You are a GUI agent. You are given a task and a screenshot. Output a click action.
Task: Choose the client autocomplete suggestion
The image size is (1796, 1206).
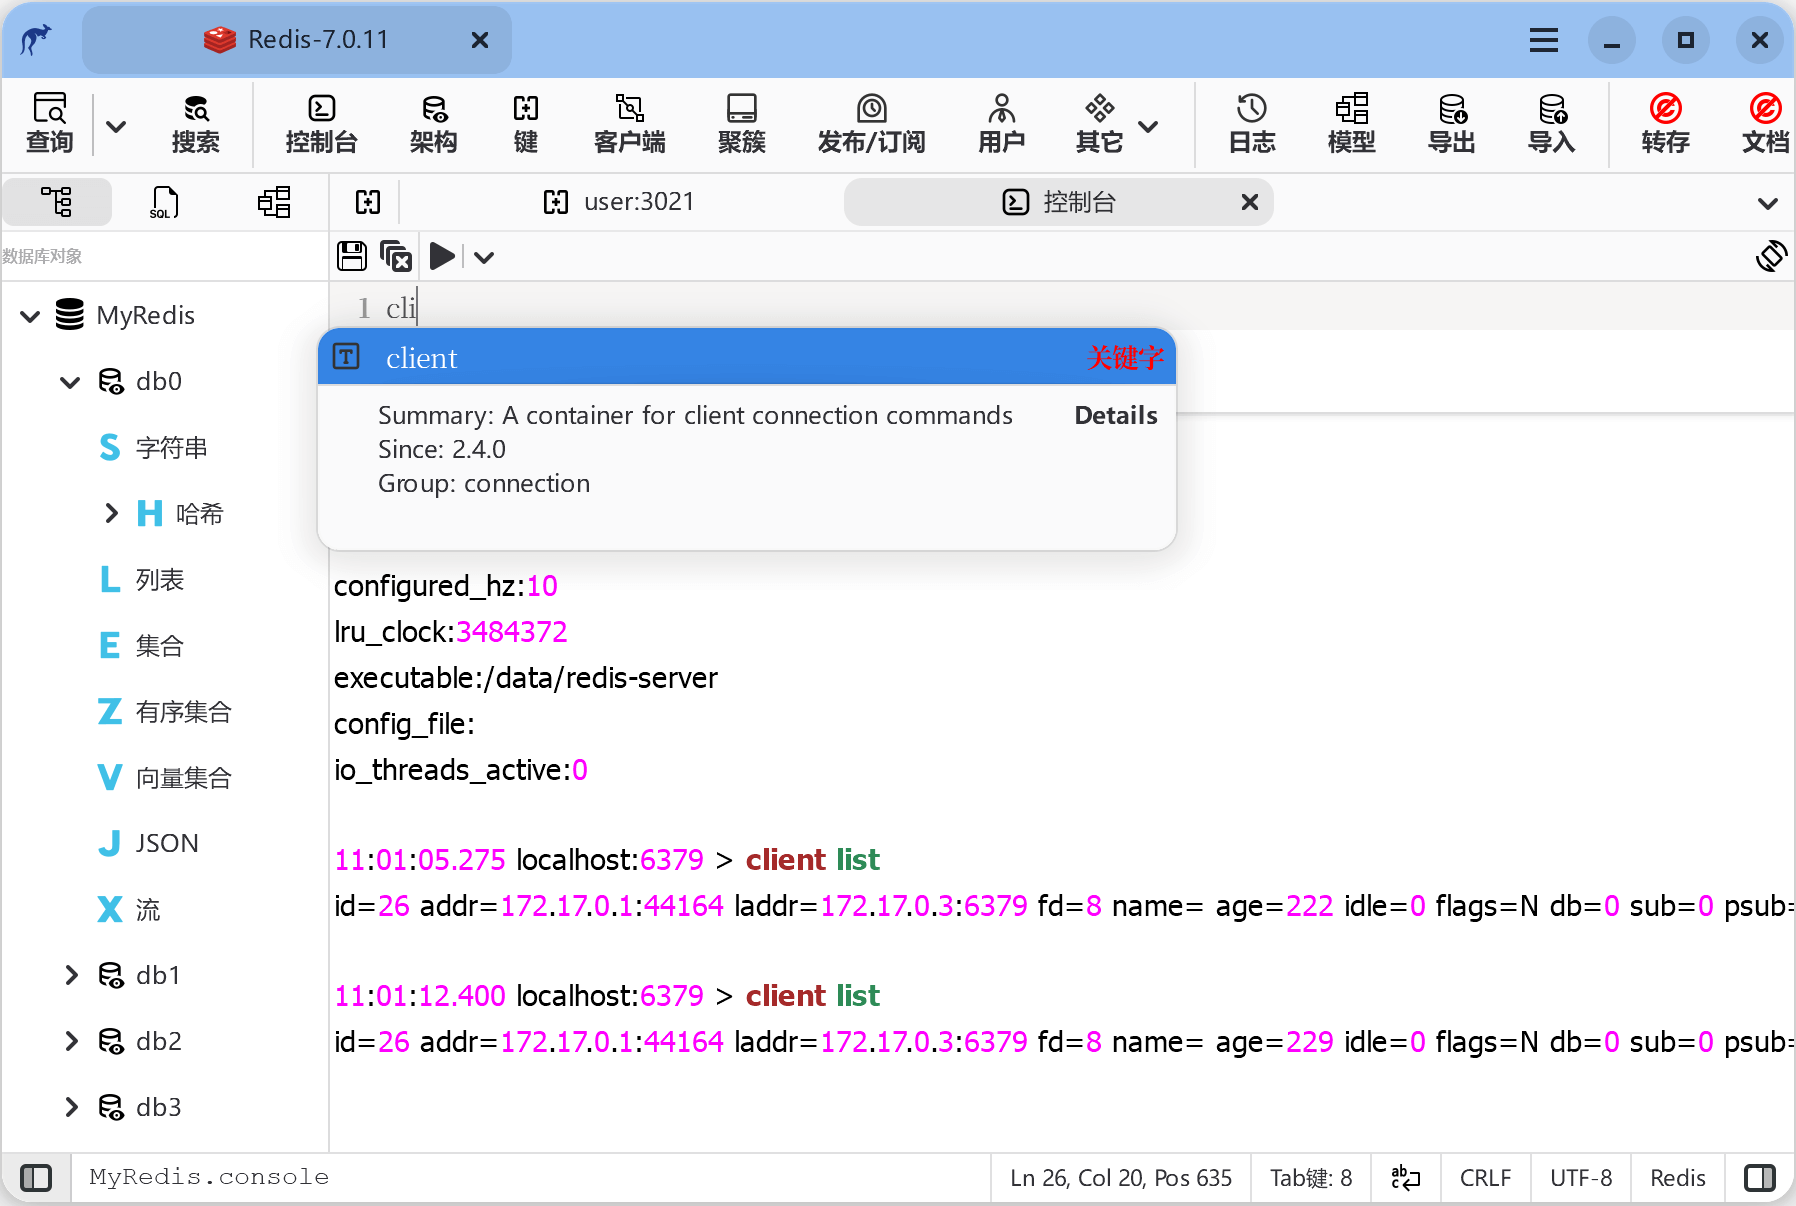coord(746,358)
